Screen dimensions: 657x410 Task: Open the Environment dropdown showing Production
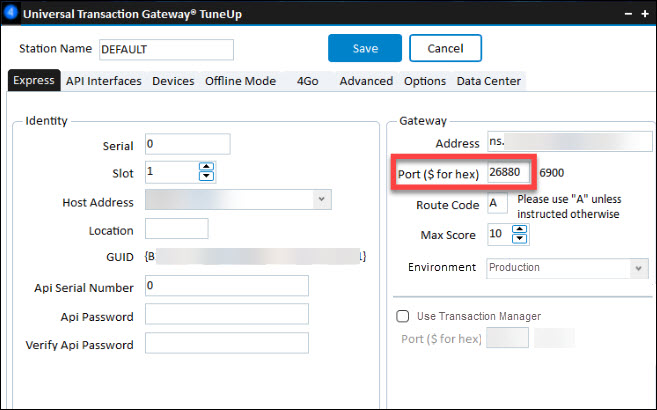pyautogui.click(x=638, y=268)
